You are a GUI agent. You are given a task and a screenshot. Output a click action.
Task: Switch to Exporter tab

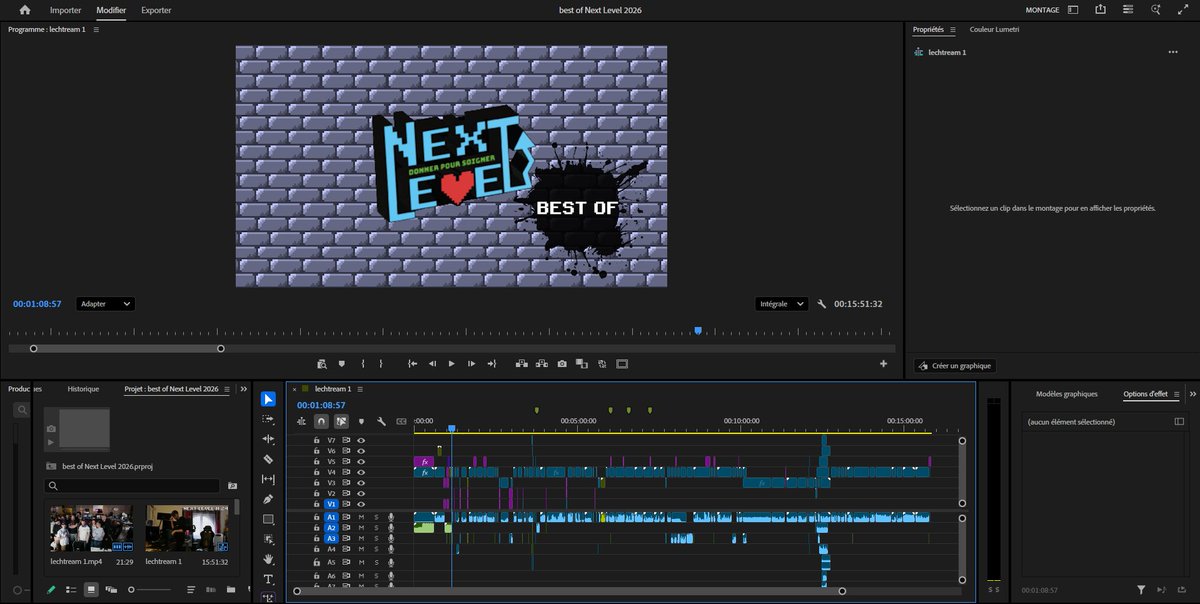click(156, 10)
